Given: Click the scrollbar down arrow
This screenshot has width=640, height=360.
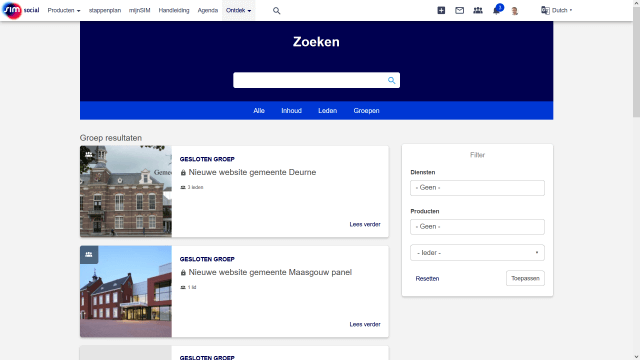Looking at the screenshot, I should coord(636,357).
